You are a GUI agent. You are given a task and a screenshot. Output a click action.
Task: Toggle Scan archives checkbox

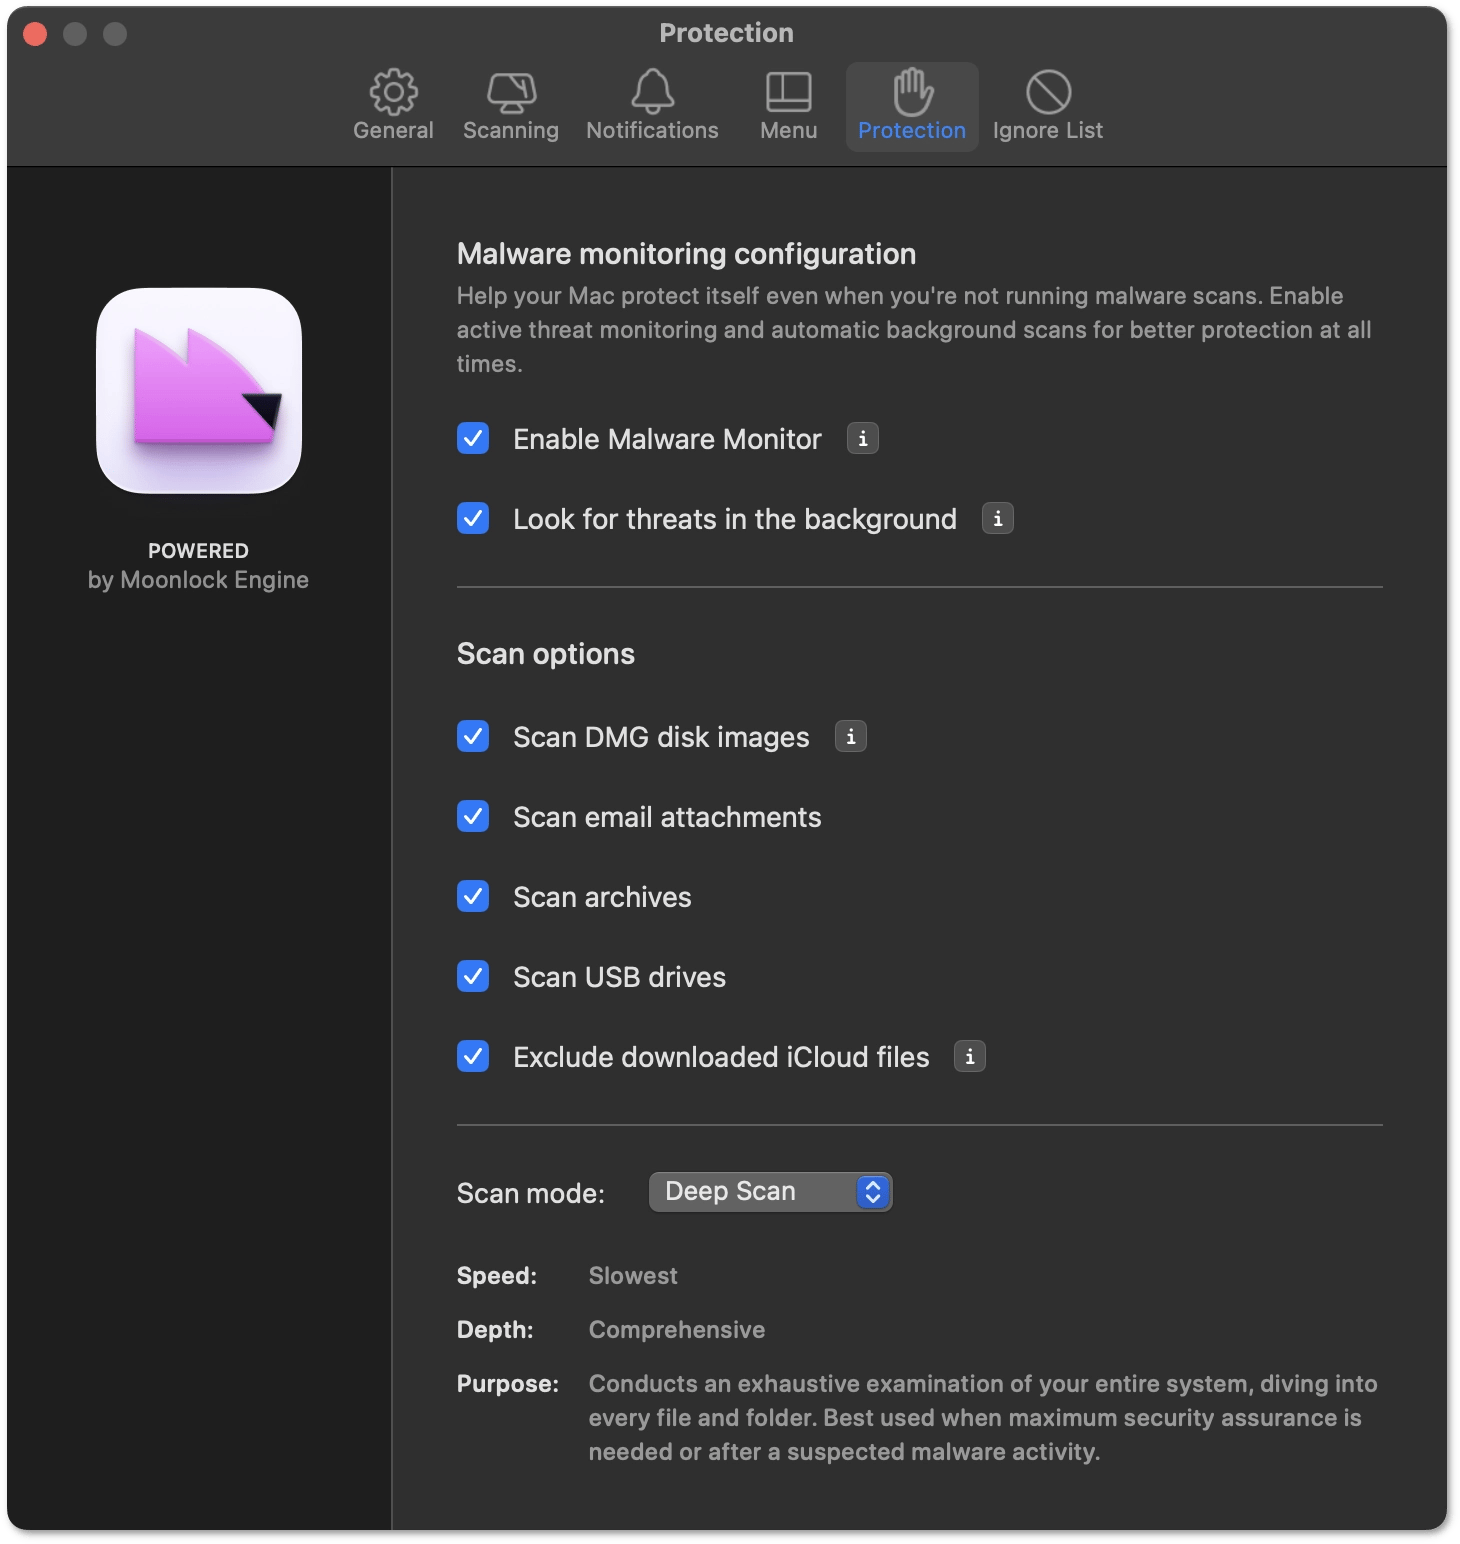(473, 896)
